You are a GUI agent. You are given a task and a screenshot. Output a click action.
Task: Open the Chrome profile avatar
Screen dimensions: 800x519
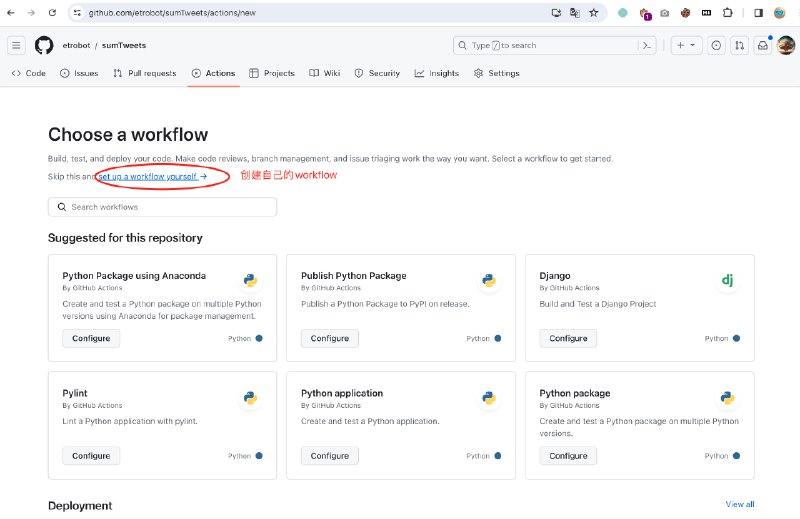(x=780, y=13)
